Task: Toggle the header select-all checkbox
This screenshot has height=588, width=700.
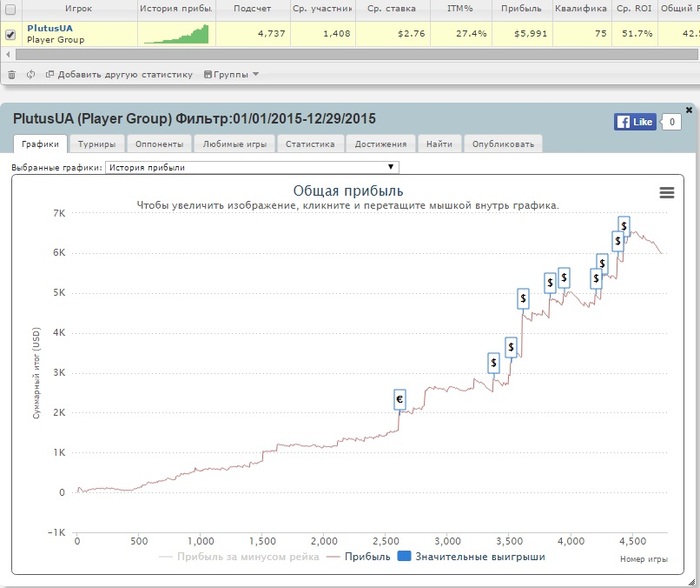Action: coord(11,9)
